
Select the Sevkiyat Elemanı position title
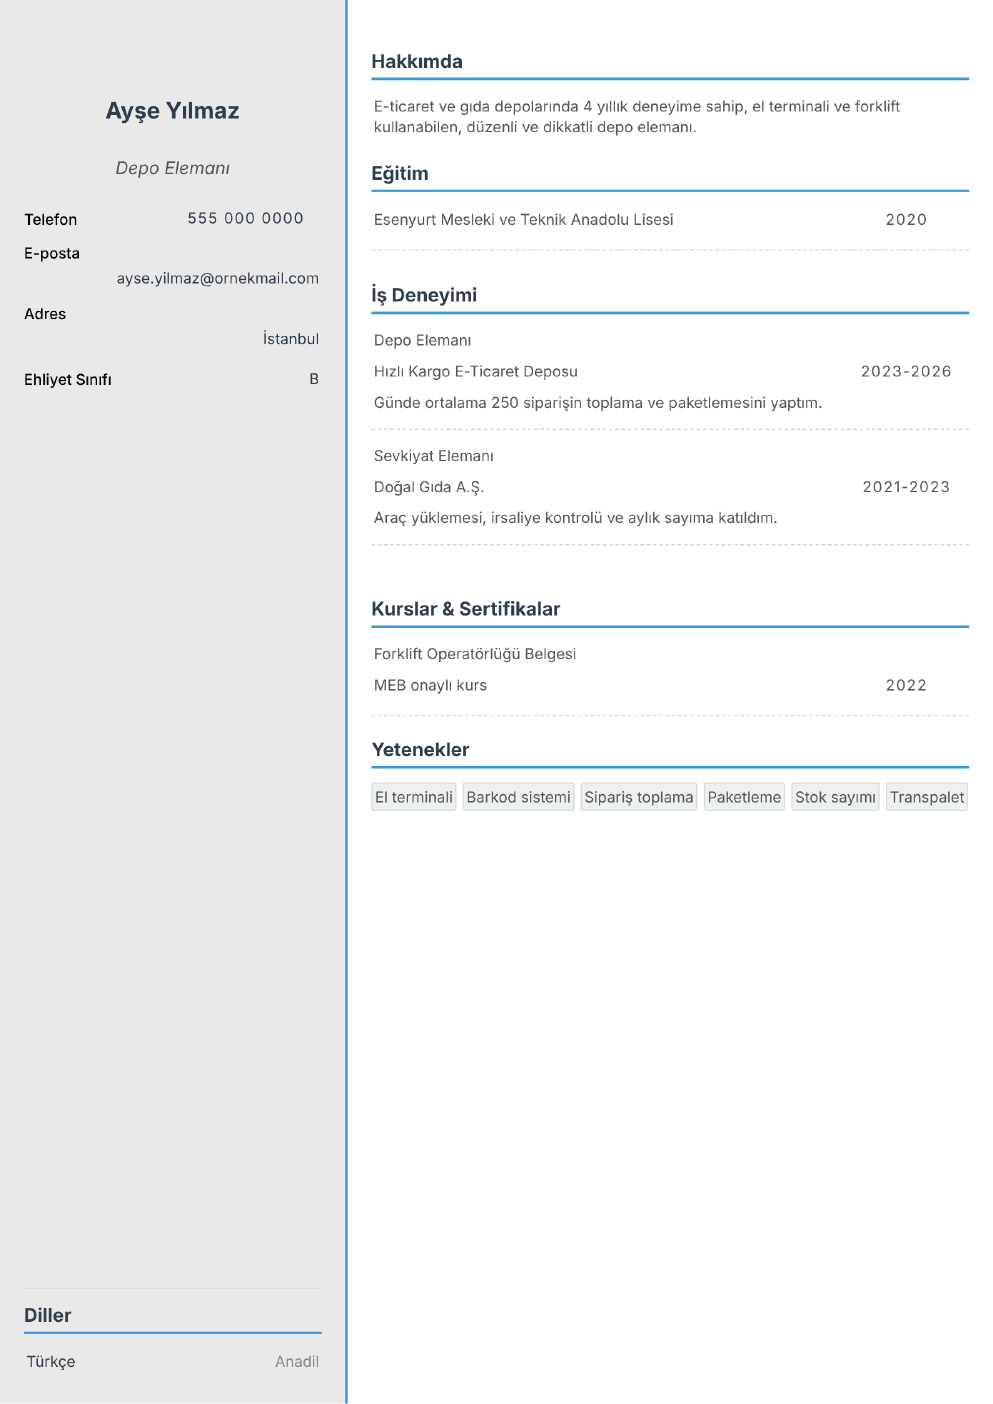[x=434, y=456]
